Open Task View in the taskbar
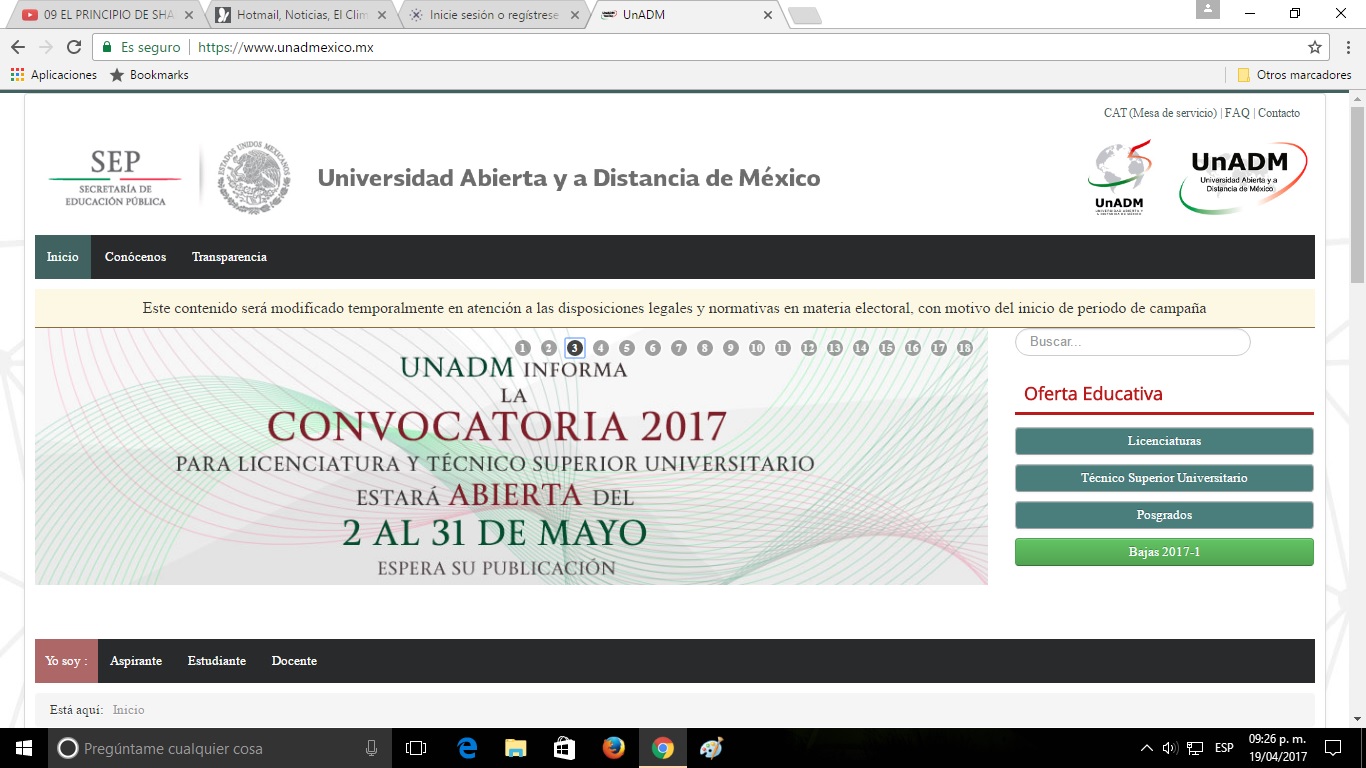 [x=416, y=748]
